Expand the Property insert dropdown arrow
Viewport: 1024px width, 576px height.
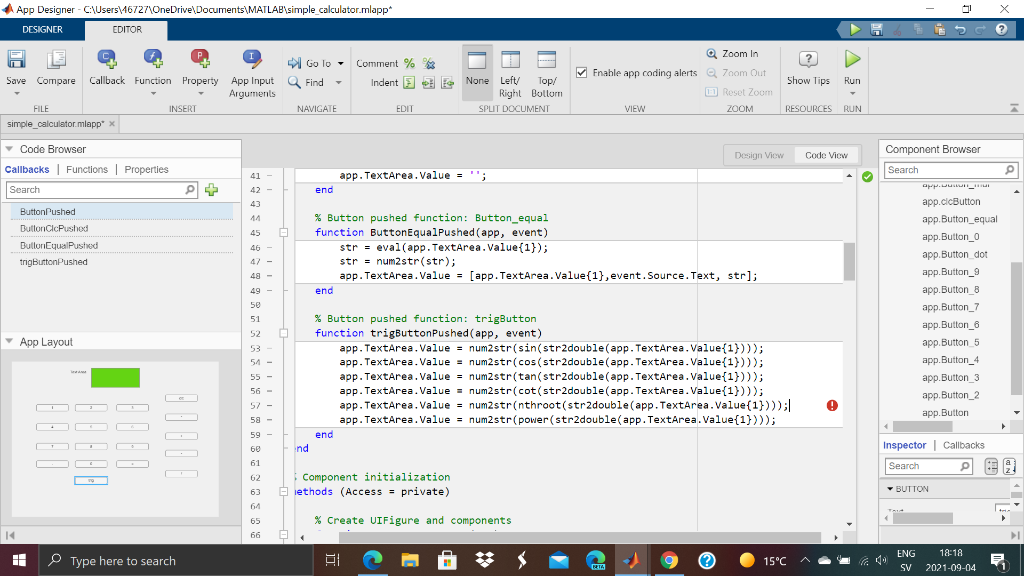tap(200, 93)
